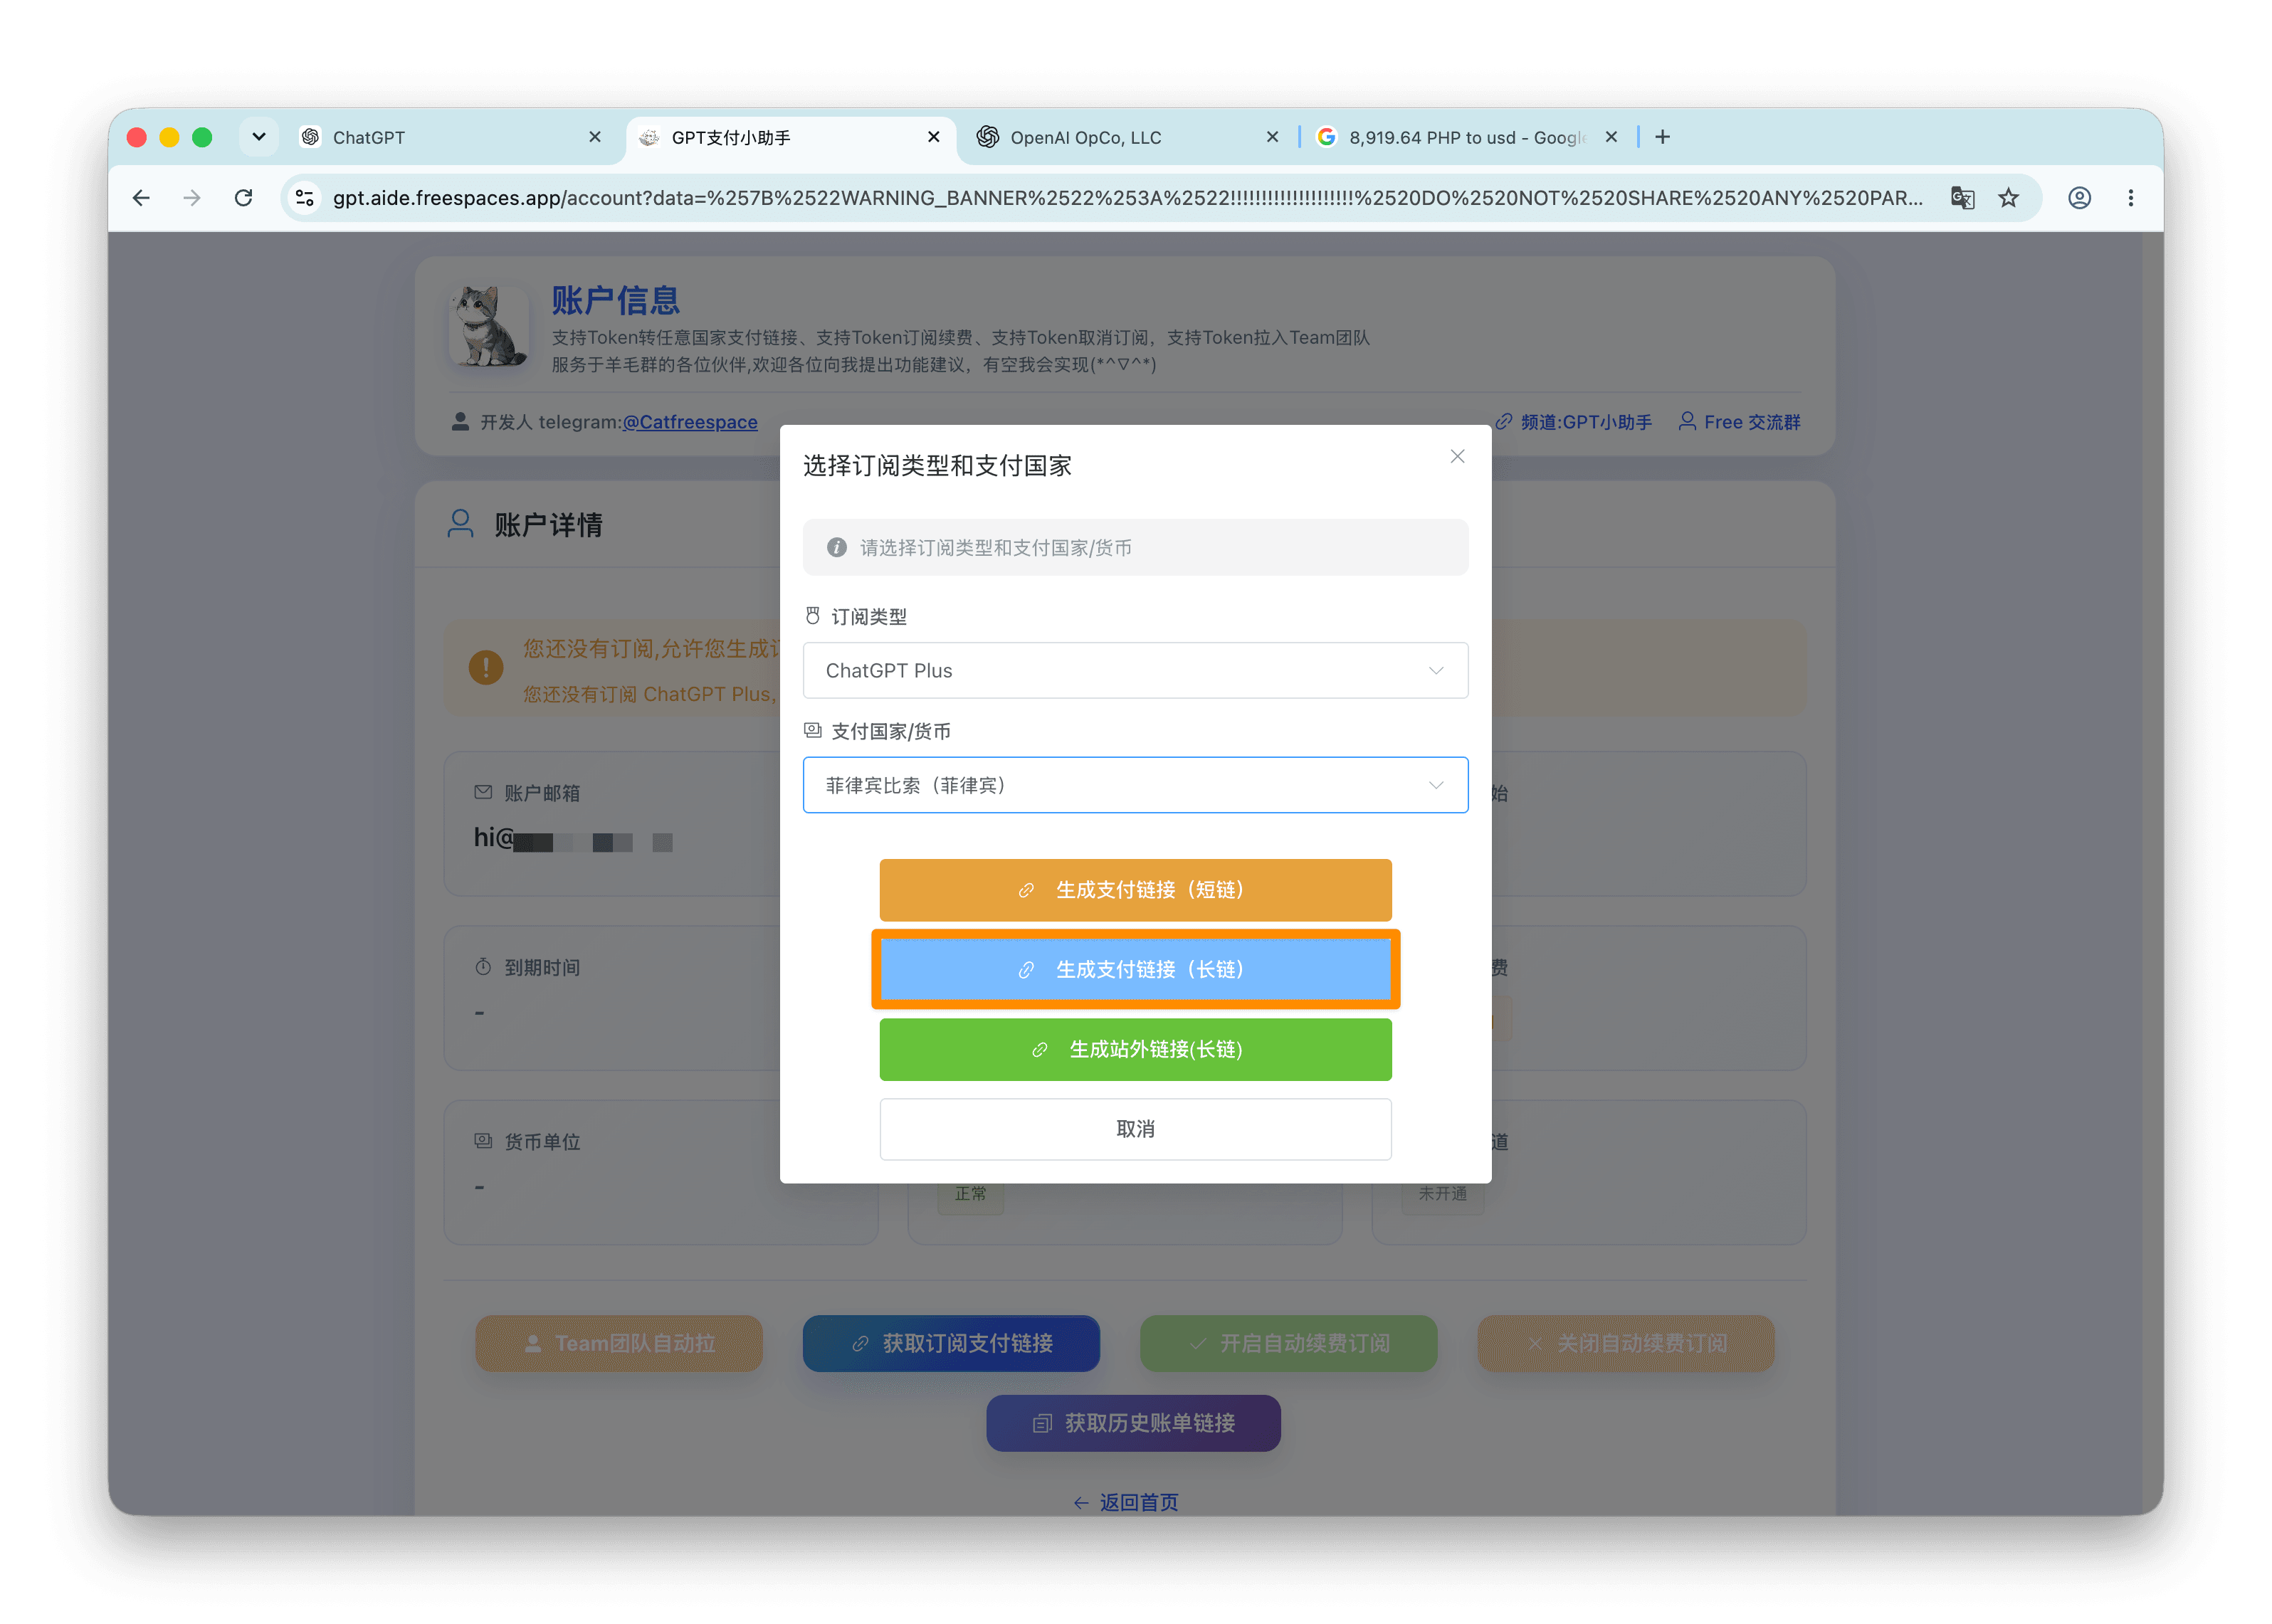Go back to previous page
Viewport: 2272px width, 1624px height.
[141, 198]
